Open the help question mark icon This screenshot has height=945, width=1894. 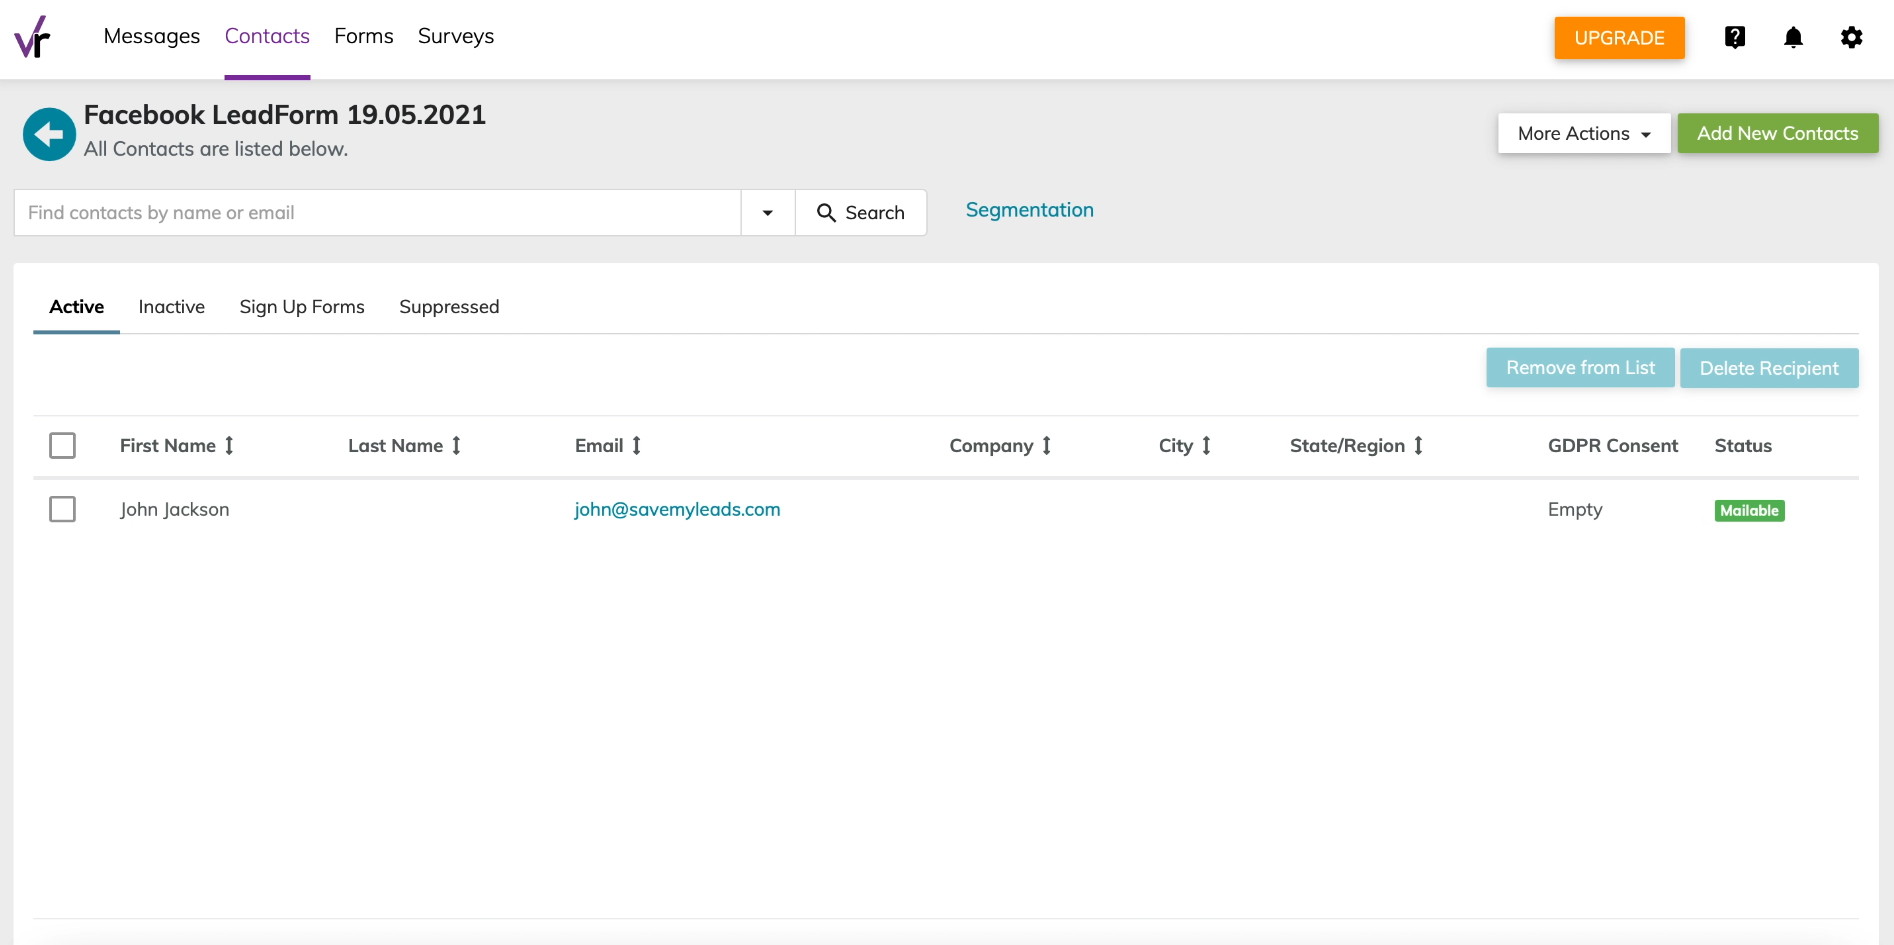click(1735, 37)
